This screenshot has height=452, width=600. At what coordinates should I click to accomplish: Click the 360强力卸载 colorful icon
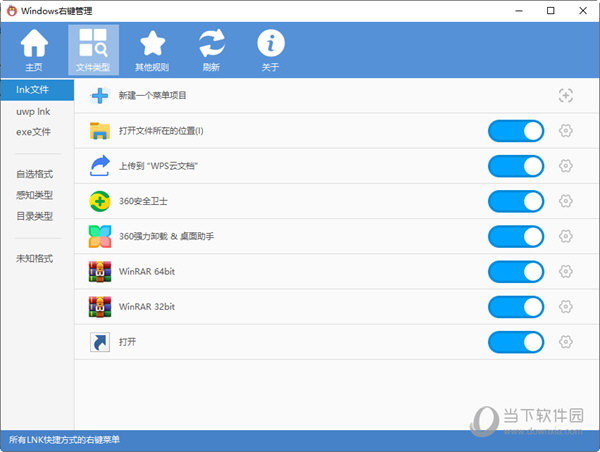tap(100, 236)
